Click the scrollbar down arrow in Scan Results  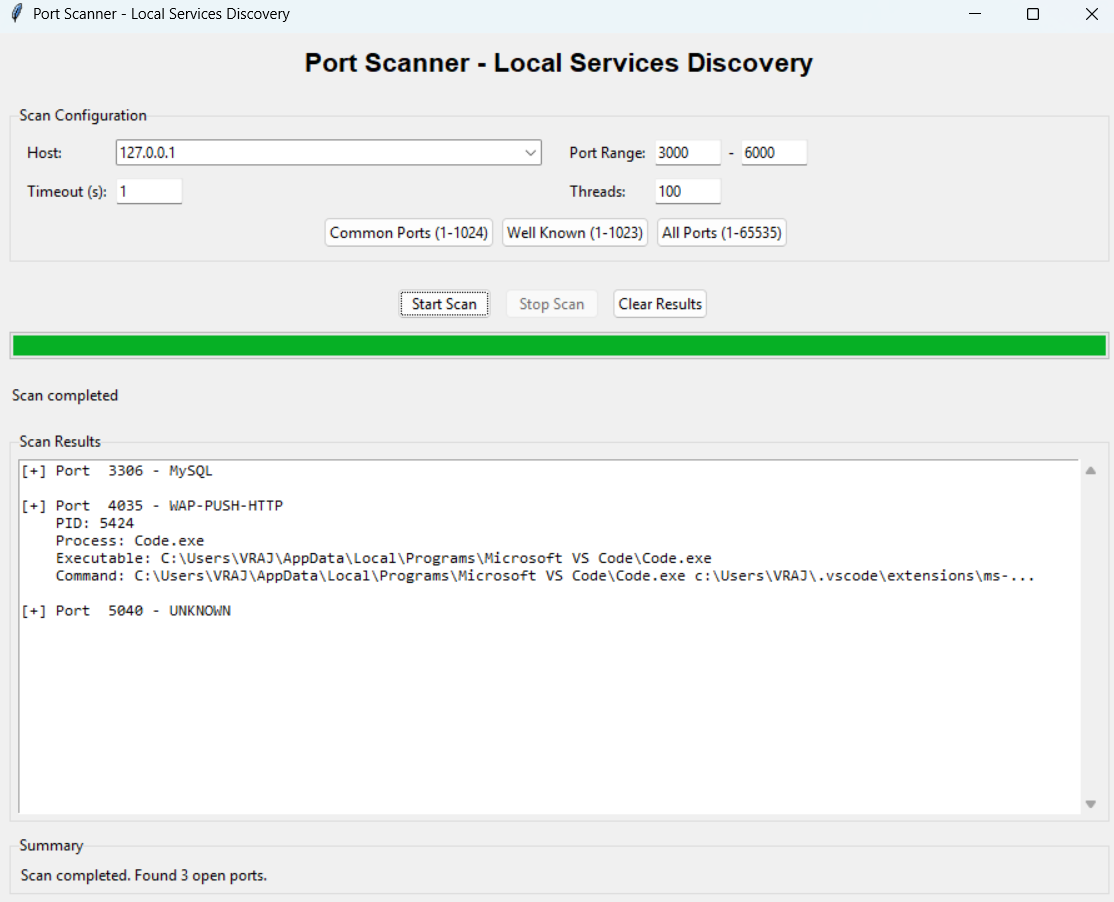[x=1090, y=803]
